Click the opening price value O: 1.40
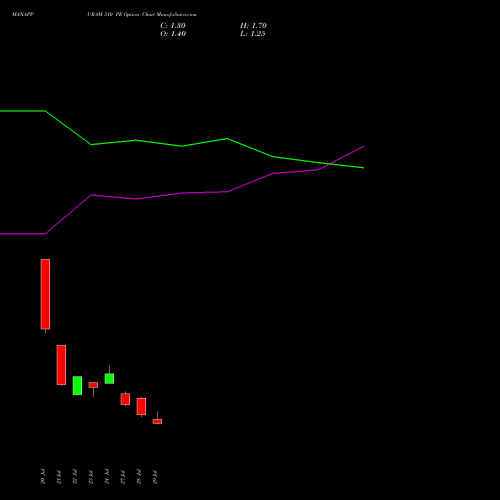Image resolution: width=500 pixels, height=500 pixels. coord(173,34)
